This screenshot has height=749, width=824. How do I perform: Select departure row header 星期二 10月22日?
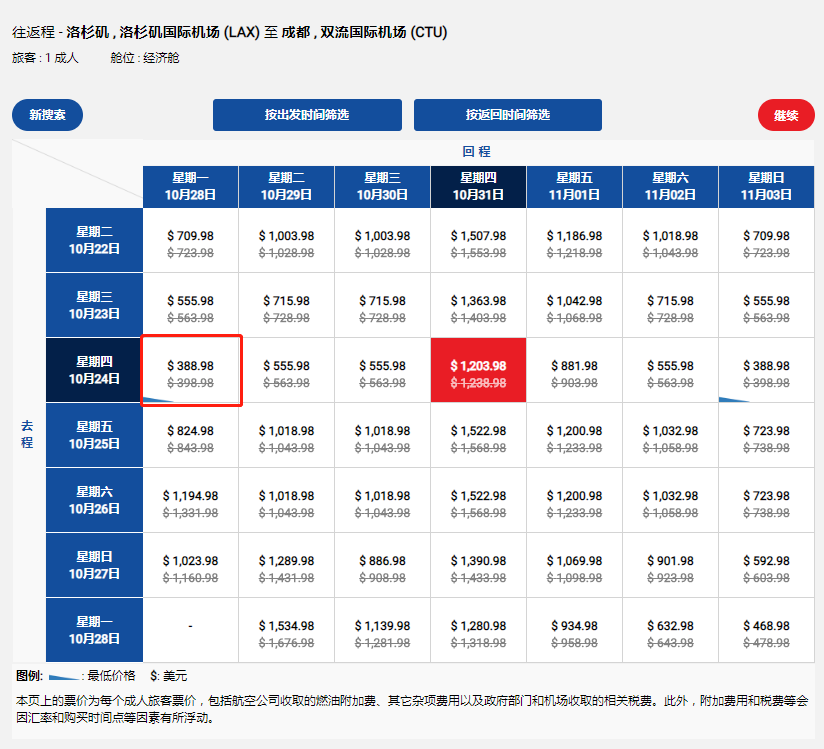[94, 240]
